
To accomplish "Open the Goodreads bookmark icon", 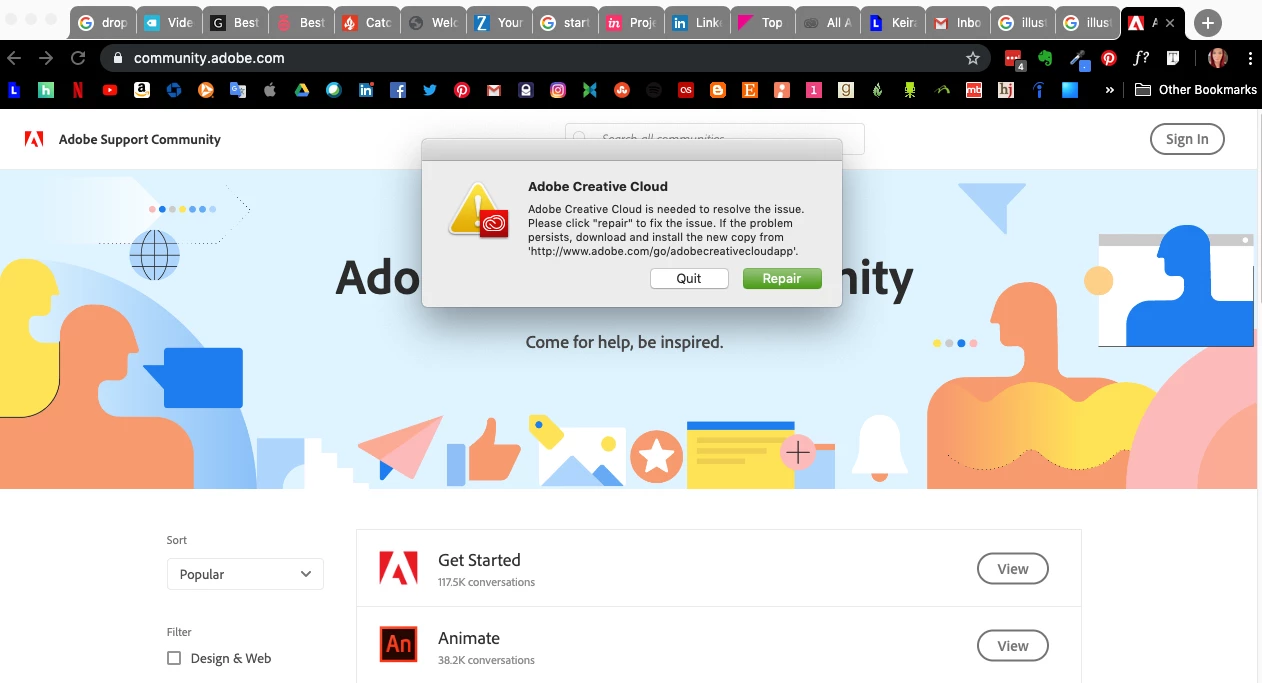I will click(846, 90).
